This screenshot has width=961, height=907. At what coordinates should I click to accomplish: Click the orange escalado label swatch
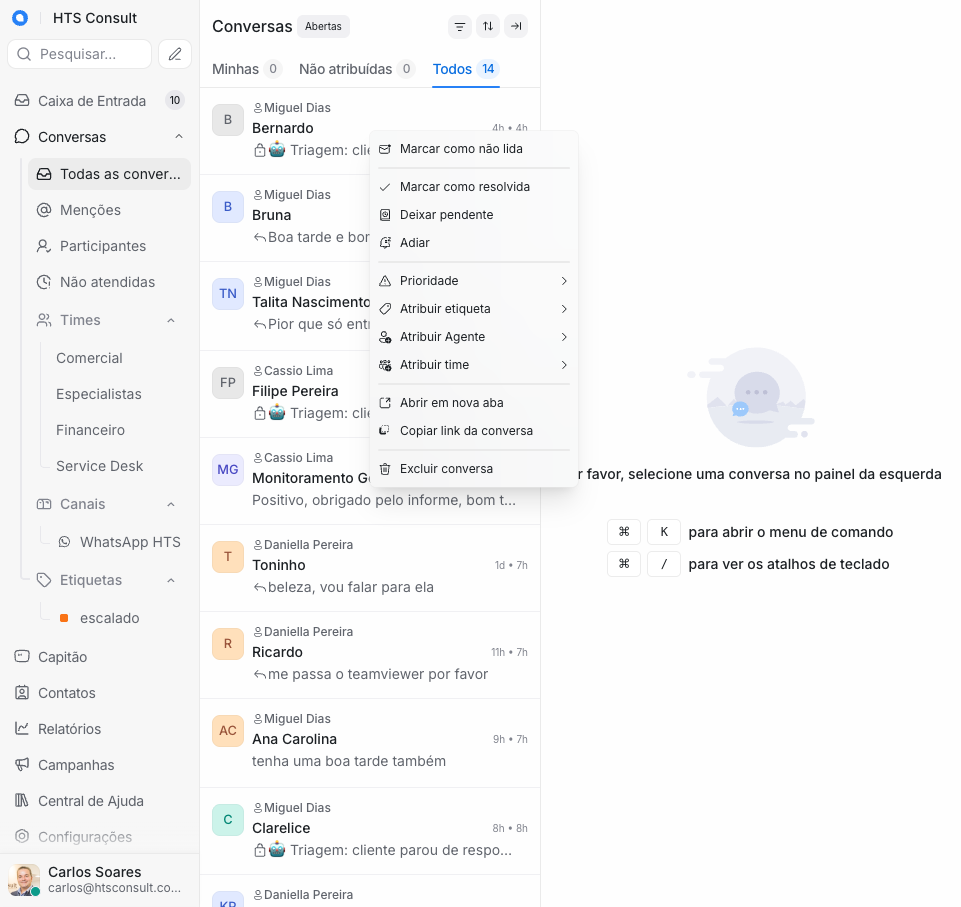(64, 618)
